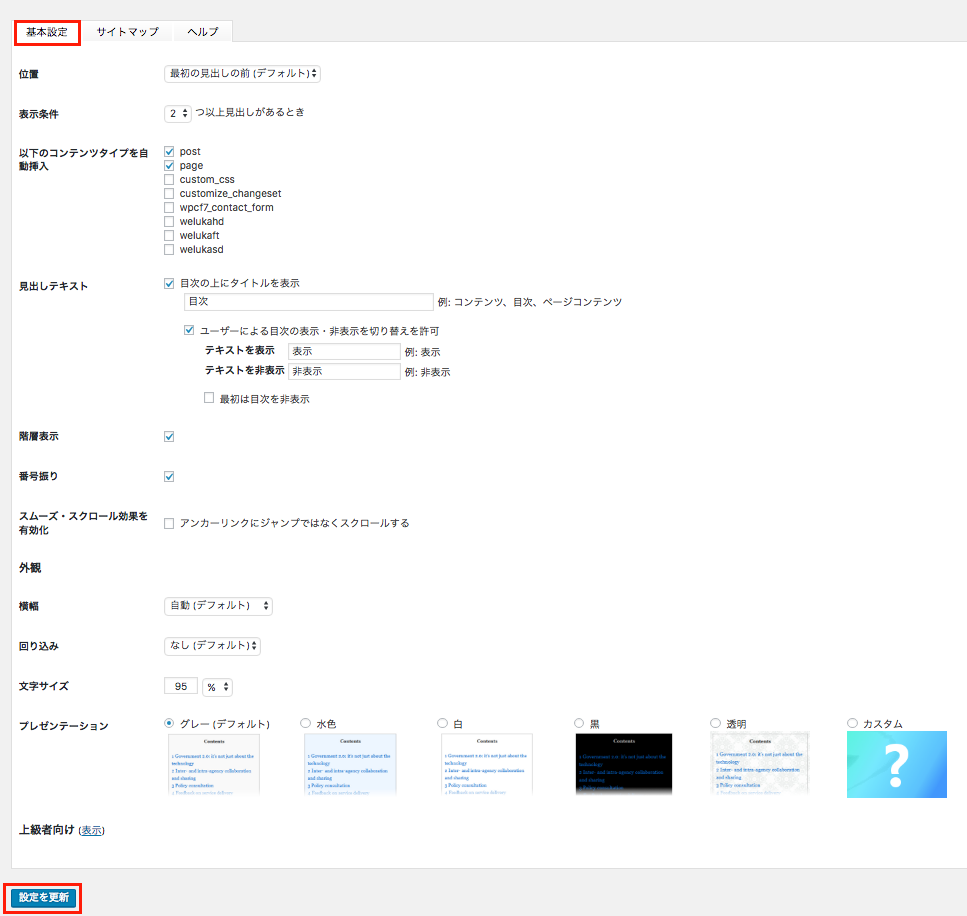Image resolution: width=967 pixels, height=916 pixels.
Task: Toggle 目次の上にタイトルを表示 checkbox
Action: pyautogui.click(x=169, y=284)
